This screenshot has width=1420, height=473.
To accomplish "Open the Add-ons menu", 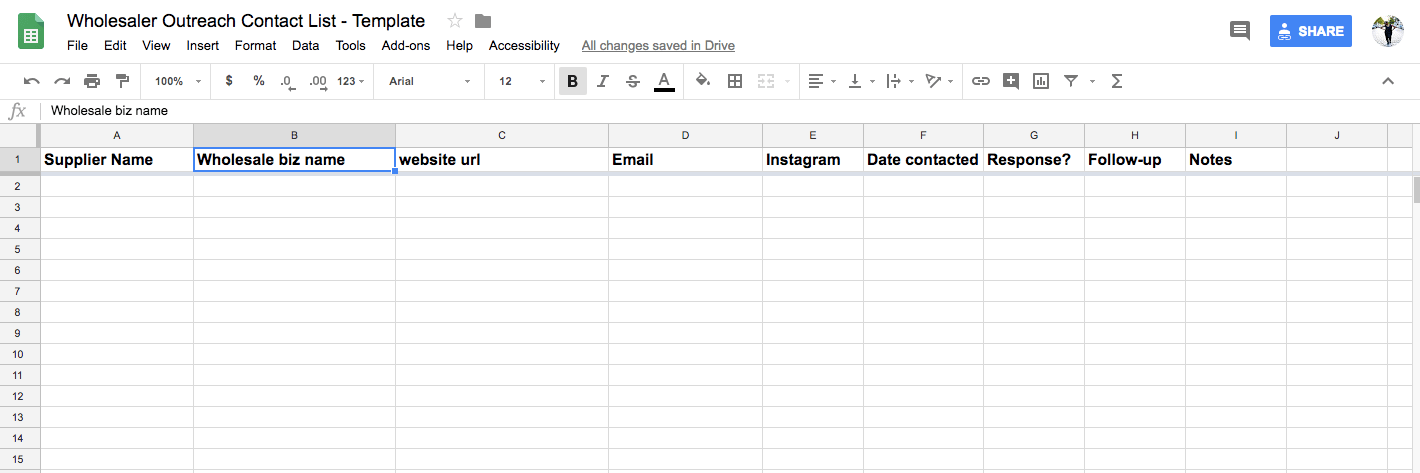I will coord(406,45).
